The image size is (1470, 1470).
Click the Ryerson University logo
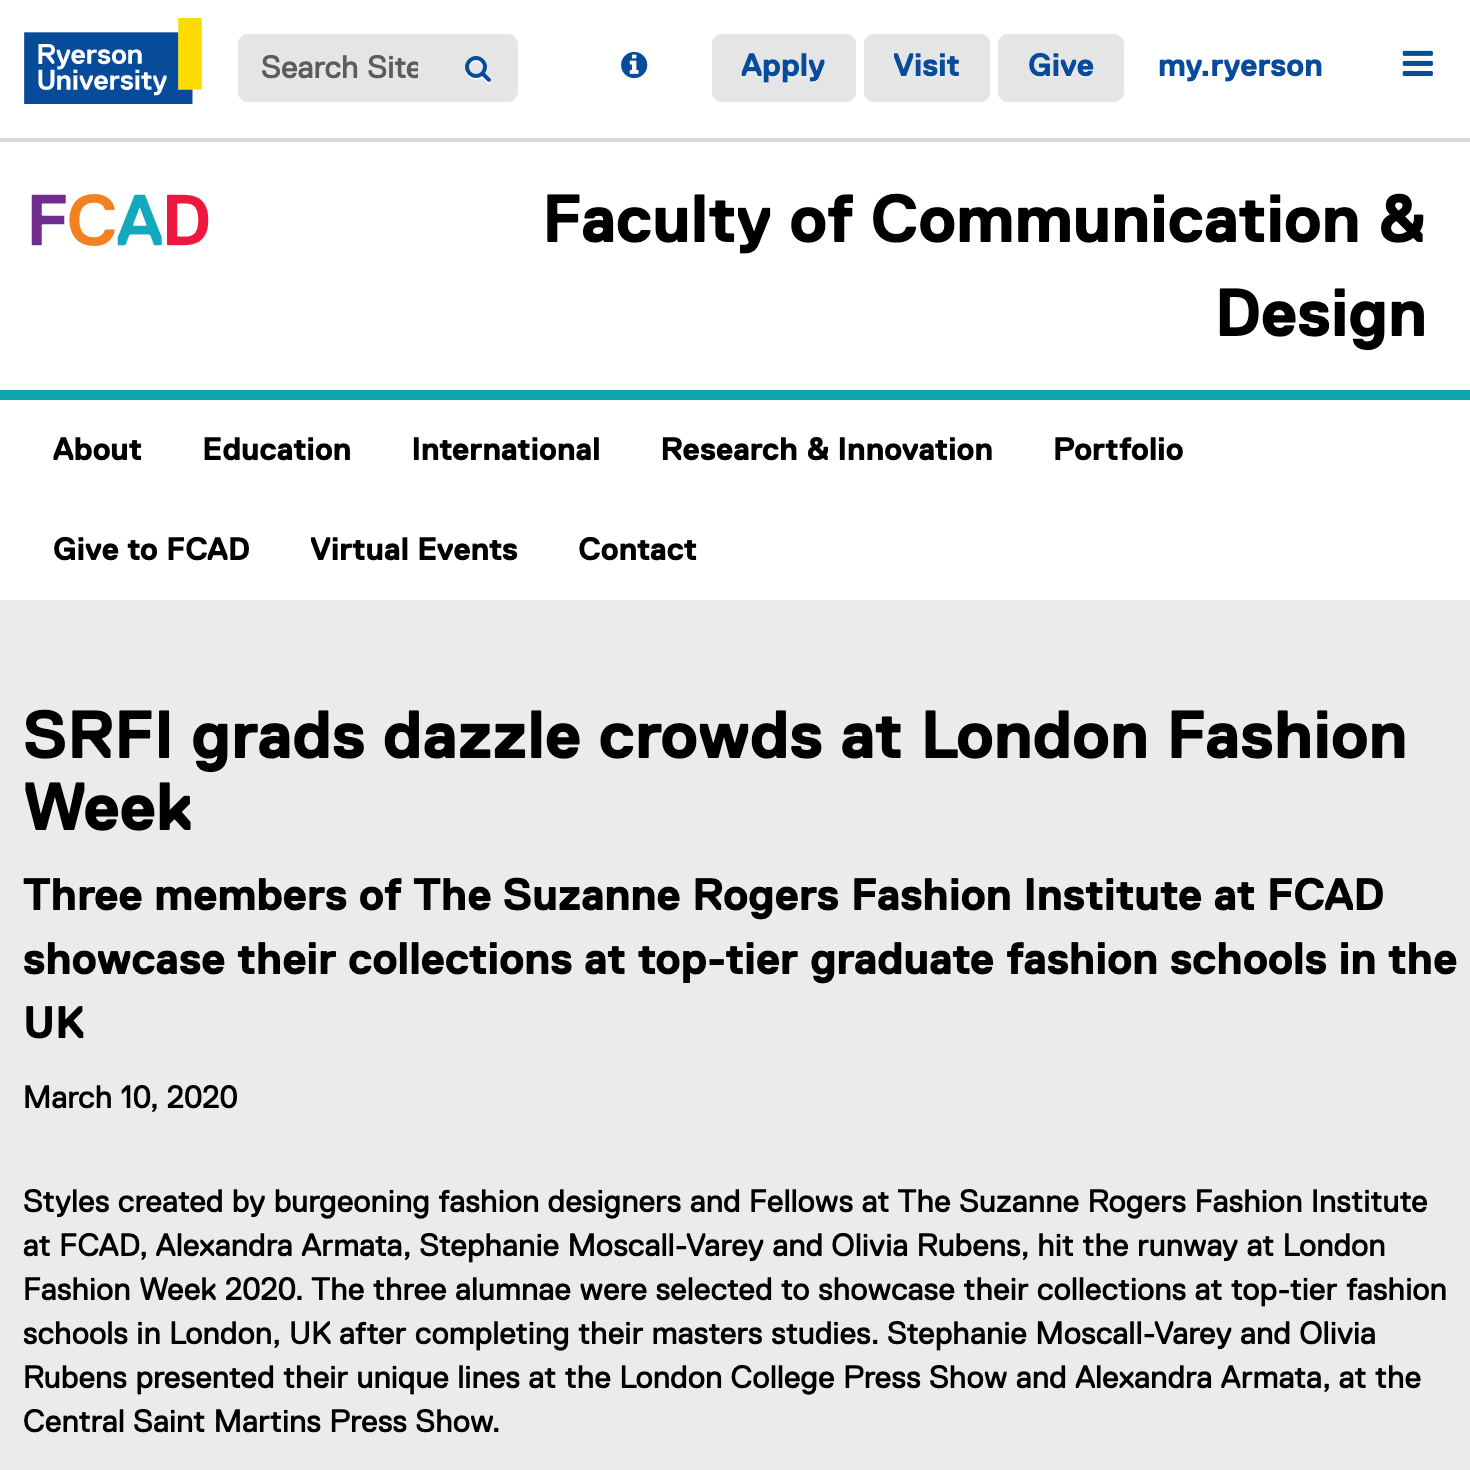click(x=111, y=63)
